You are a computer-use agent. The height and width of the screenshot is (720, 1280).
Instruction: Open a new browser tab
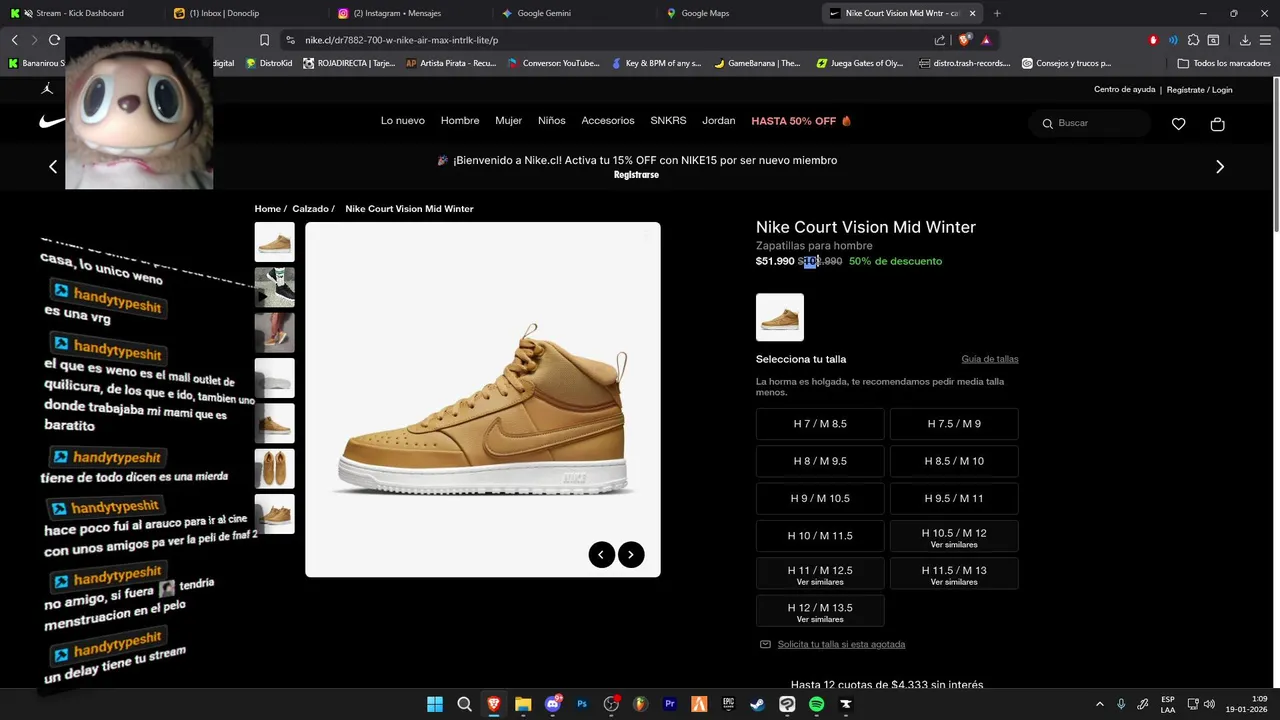coord(997,13)
